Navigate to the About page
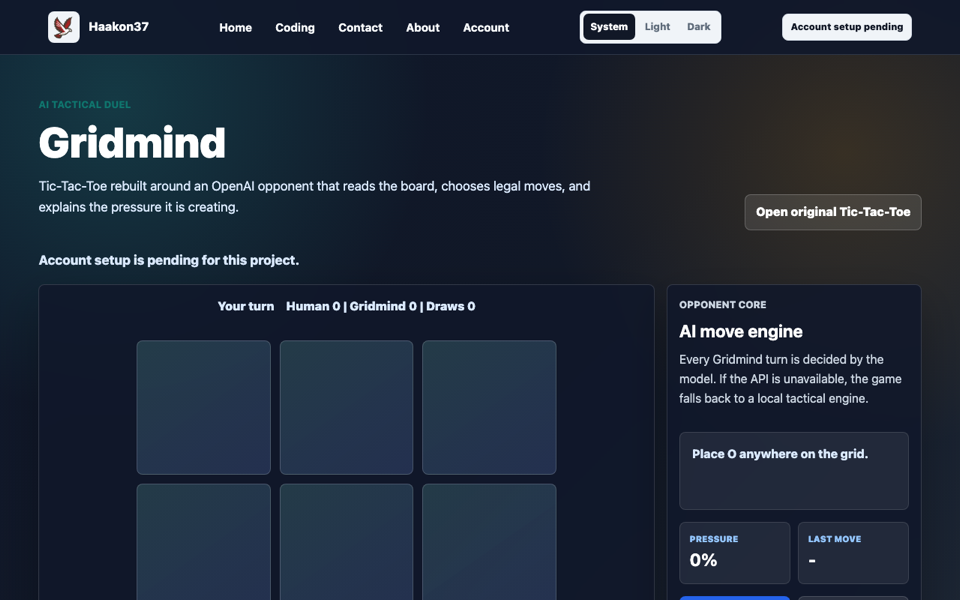 pos(422,28)
